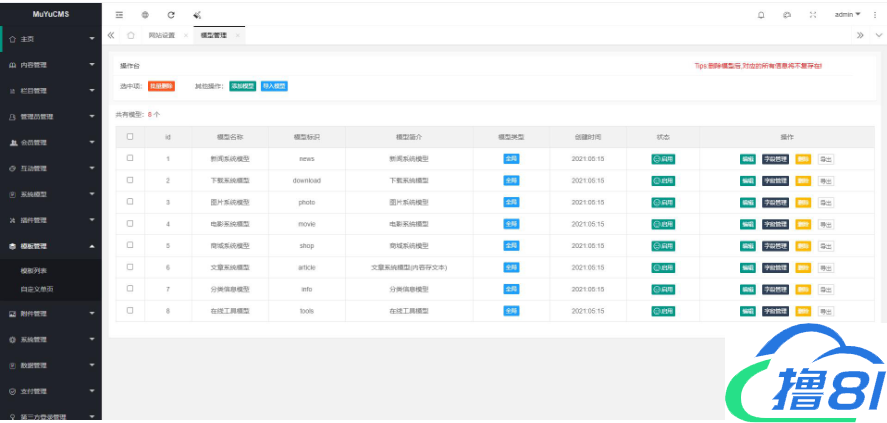Click the globe icon in top toolbar
Viewport: 887px width, 423px height.
[x=145, y=15]
